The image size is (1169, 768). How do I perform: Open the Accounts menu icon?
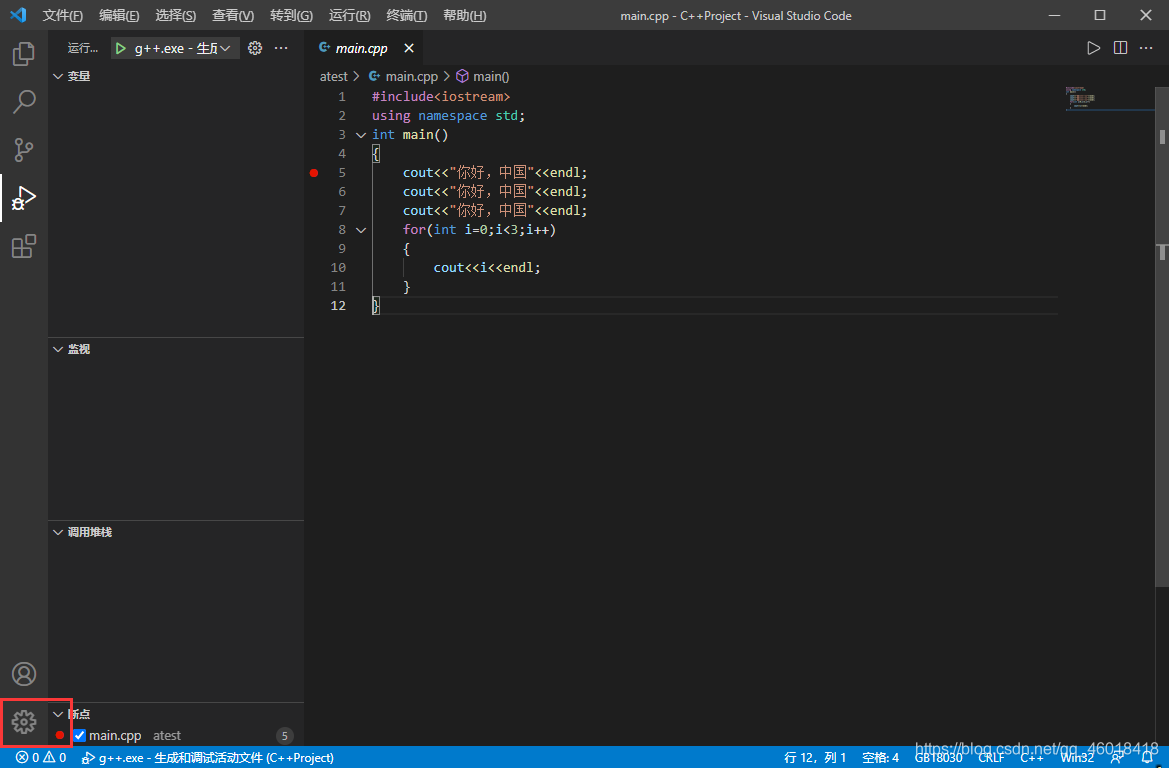coord(24,674)
